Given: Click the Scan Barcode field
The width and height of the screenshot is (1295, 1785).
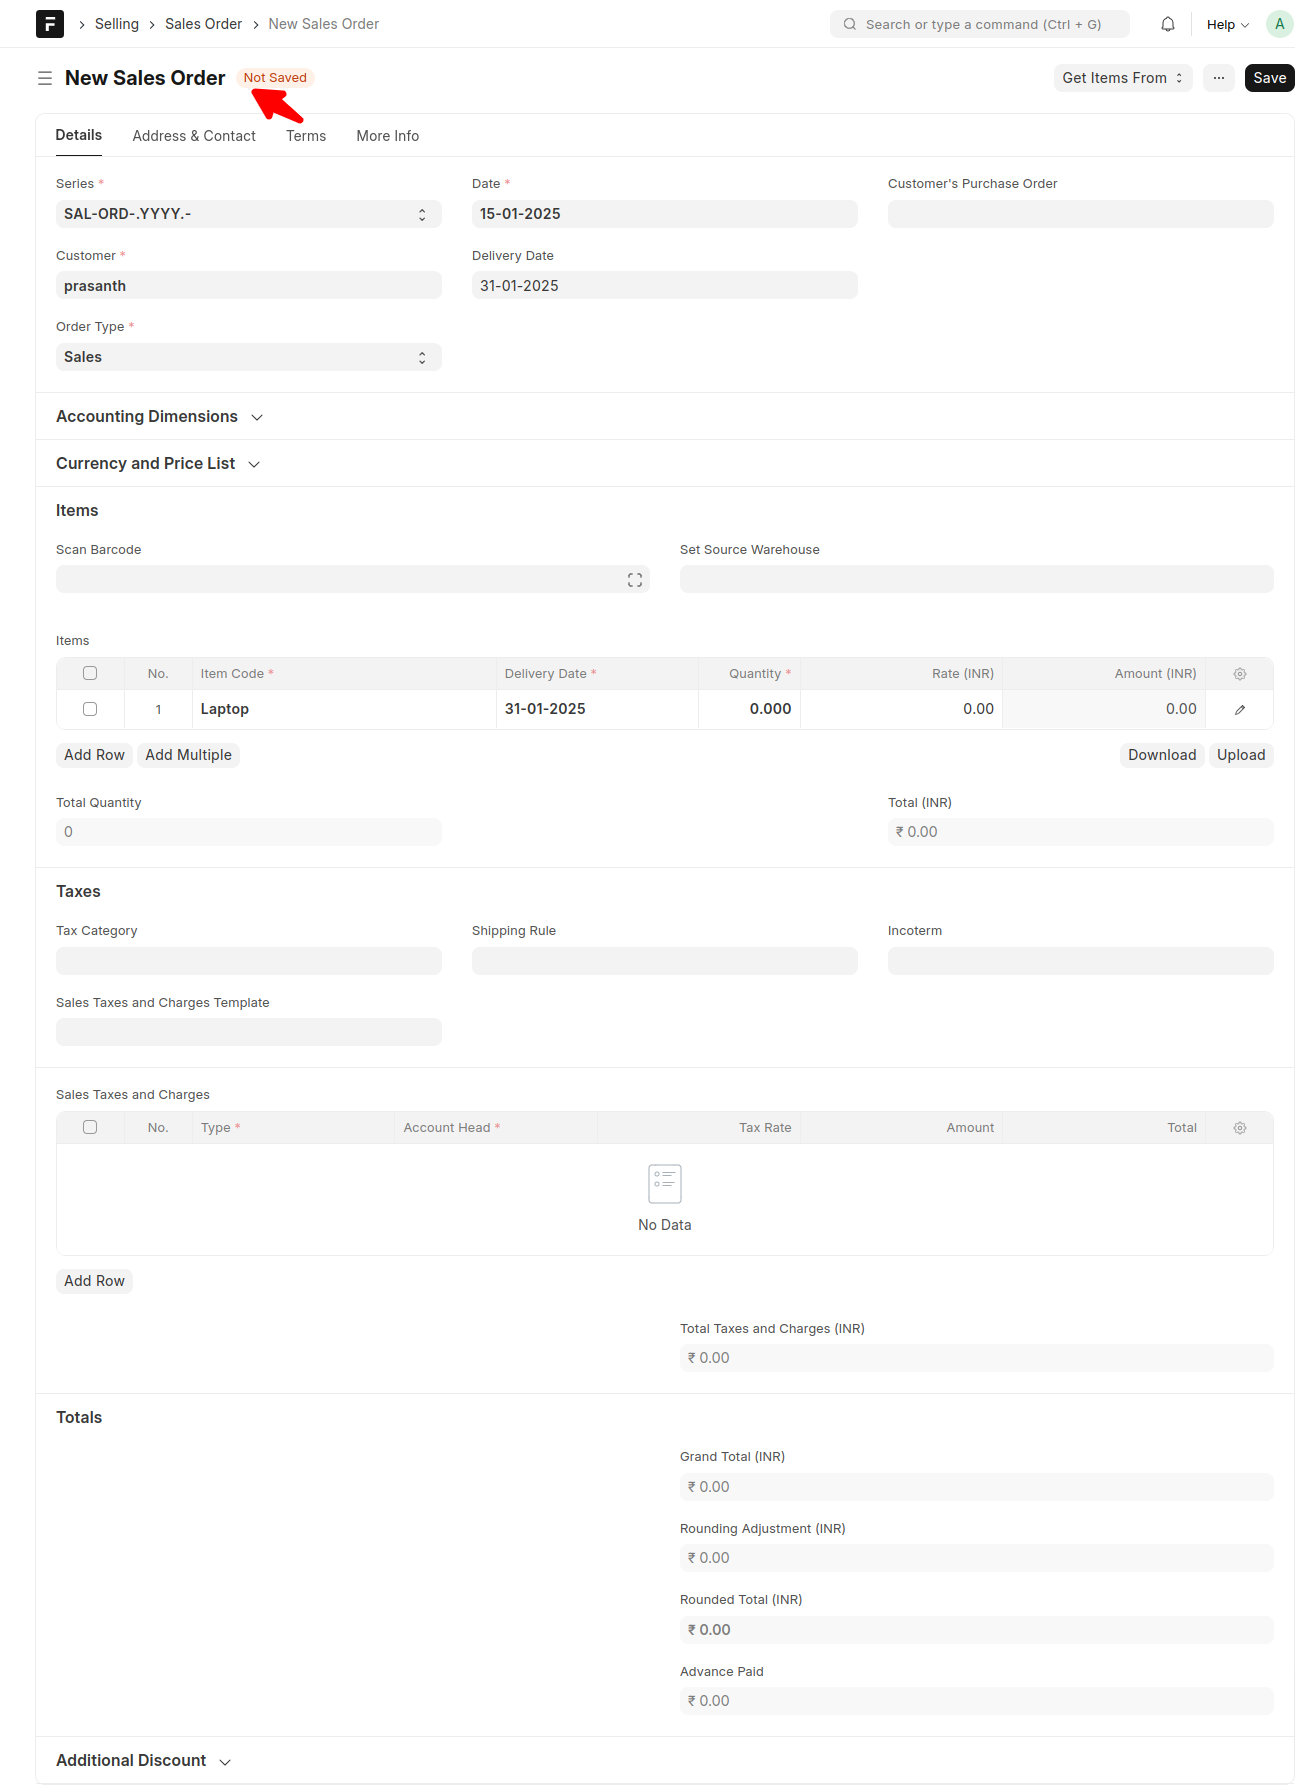Looking at the screenshot, I should click(x=353, y=579).
